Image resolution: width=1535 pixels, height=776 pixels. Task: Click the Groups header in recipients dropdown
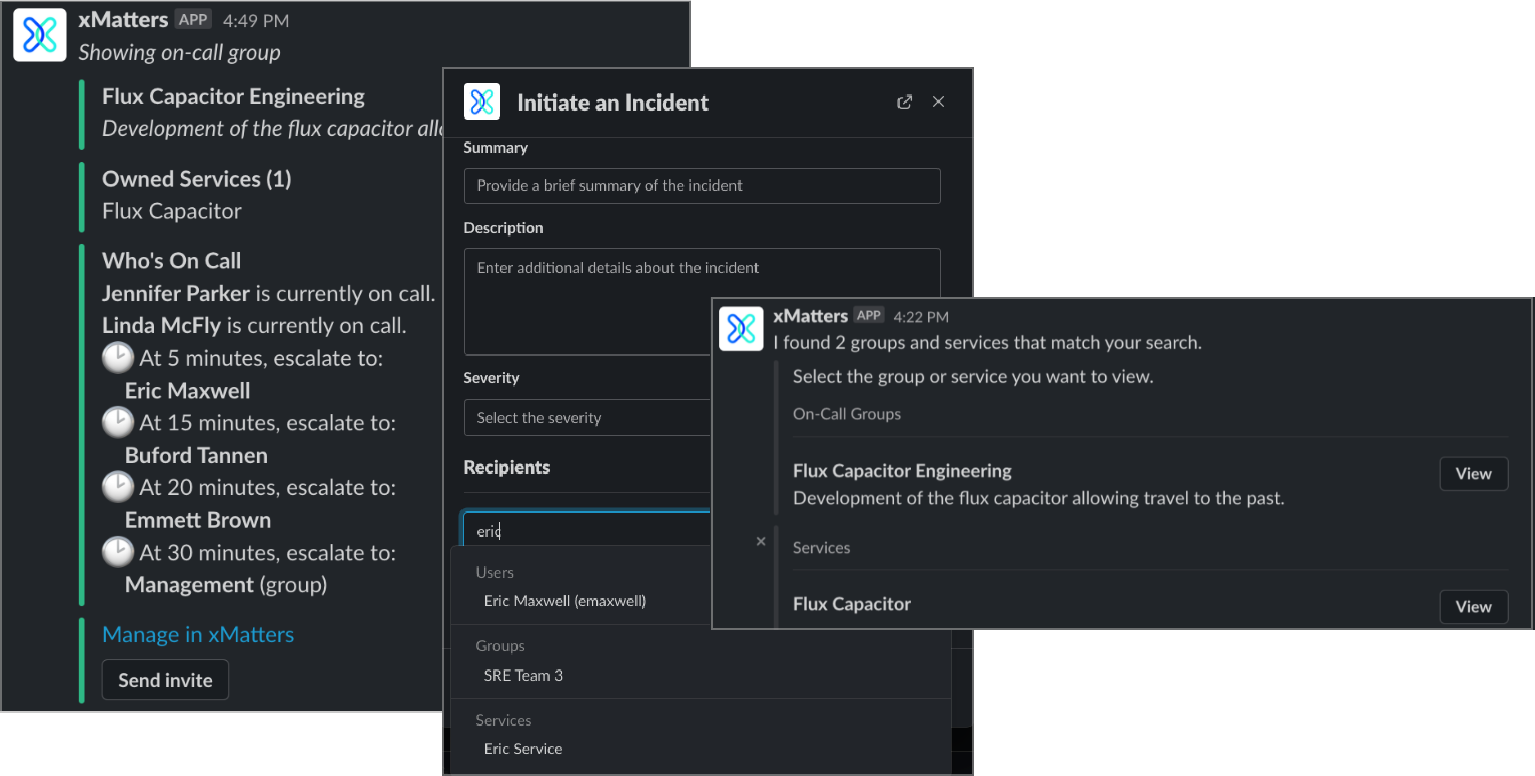point(500,646)
